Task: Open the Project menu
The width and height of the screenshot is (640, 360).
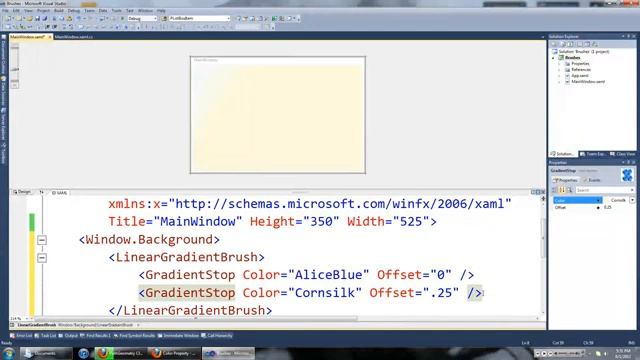Action: pos(43,11)
